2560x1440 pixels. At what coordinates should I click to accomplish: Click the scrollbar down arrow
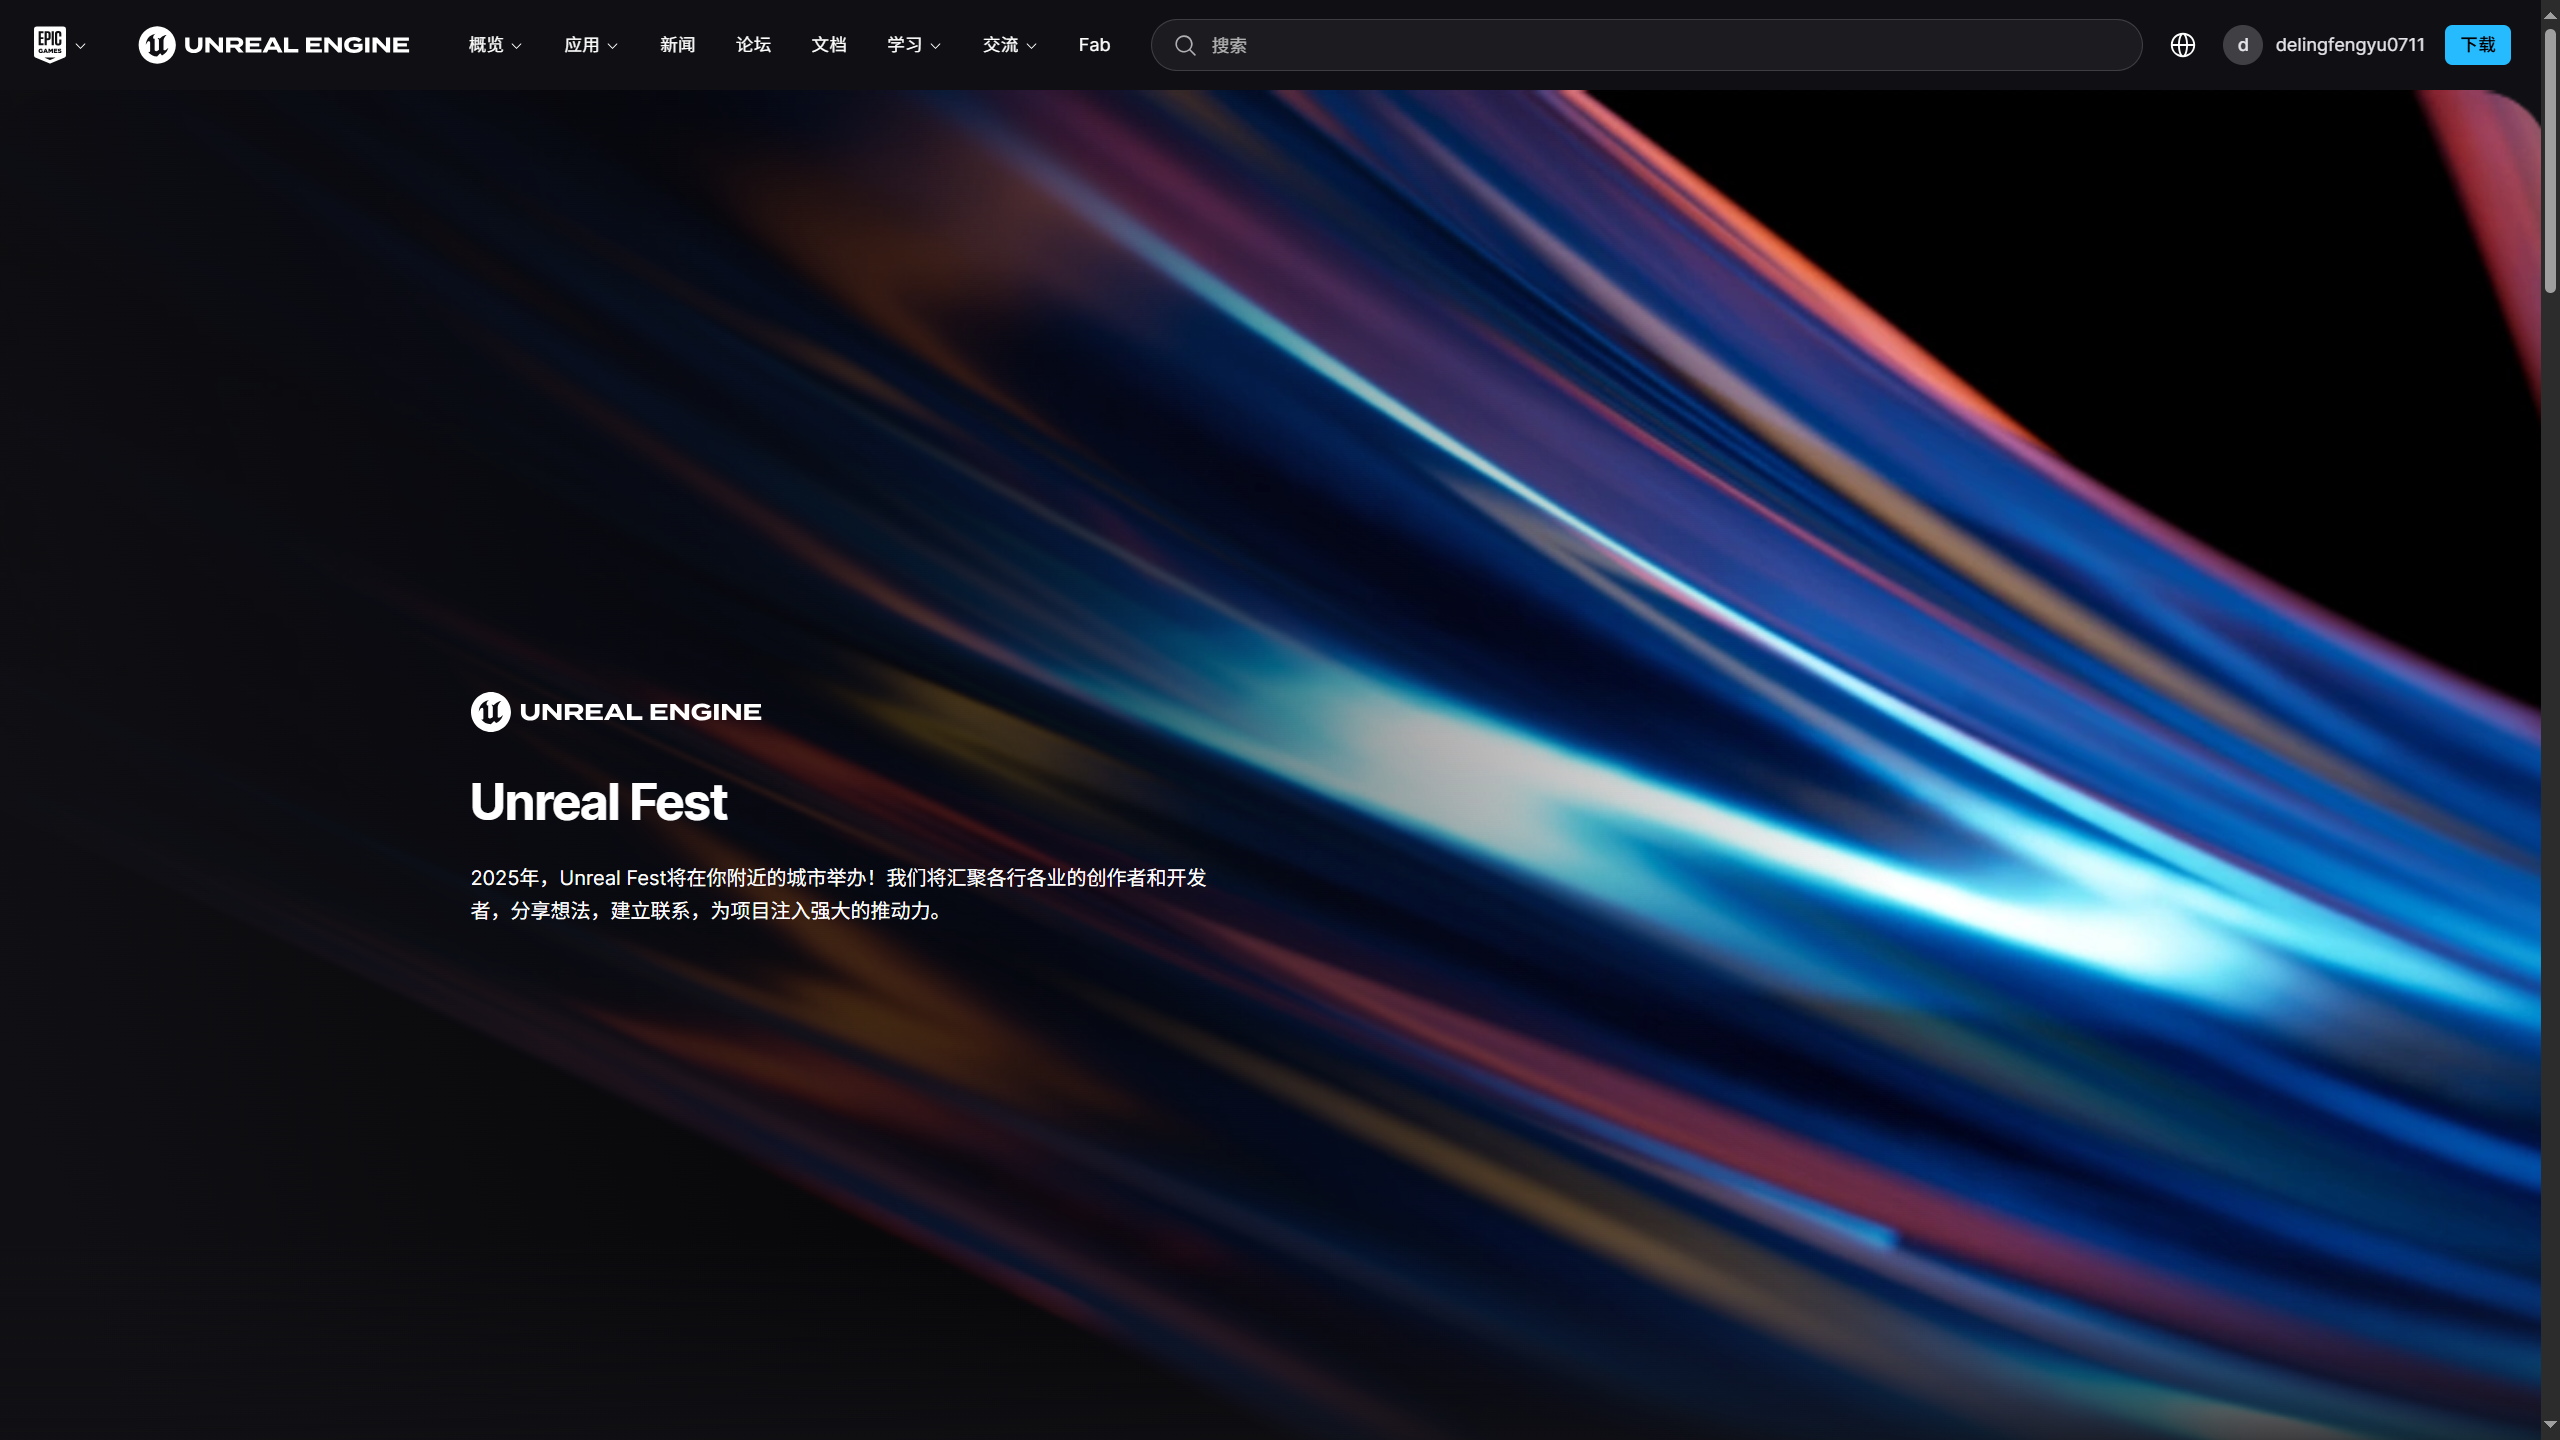pos(2550,1424)
